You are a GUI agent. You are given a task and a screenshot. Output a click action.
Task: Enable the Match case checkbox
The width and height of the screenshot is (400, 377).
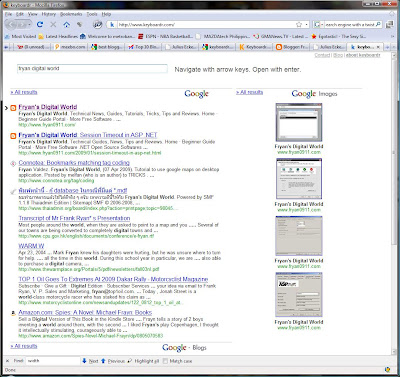point(165,361)
